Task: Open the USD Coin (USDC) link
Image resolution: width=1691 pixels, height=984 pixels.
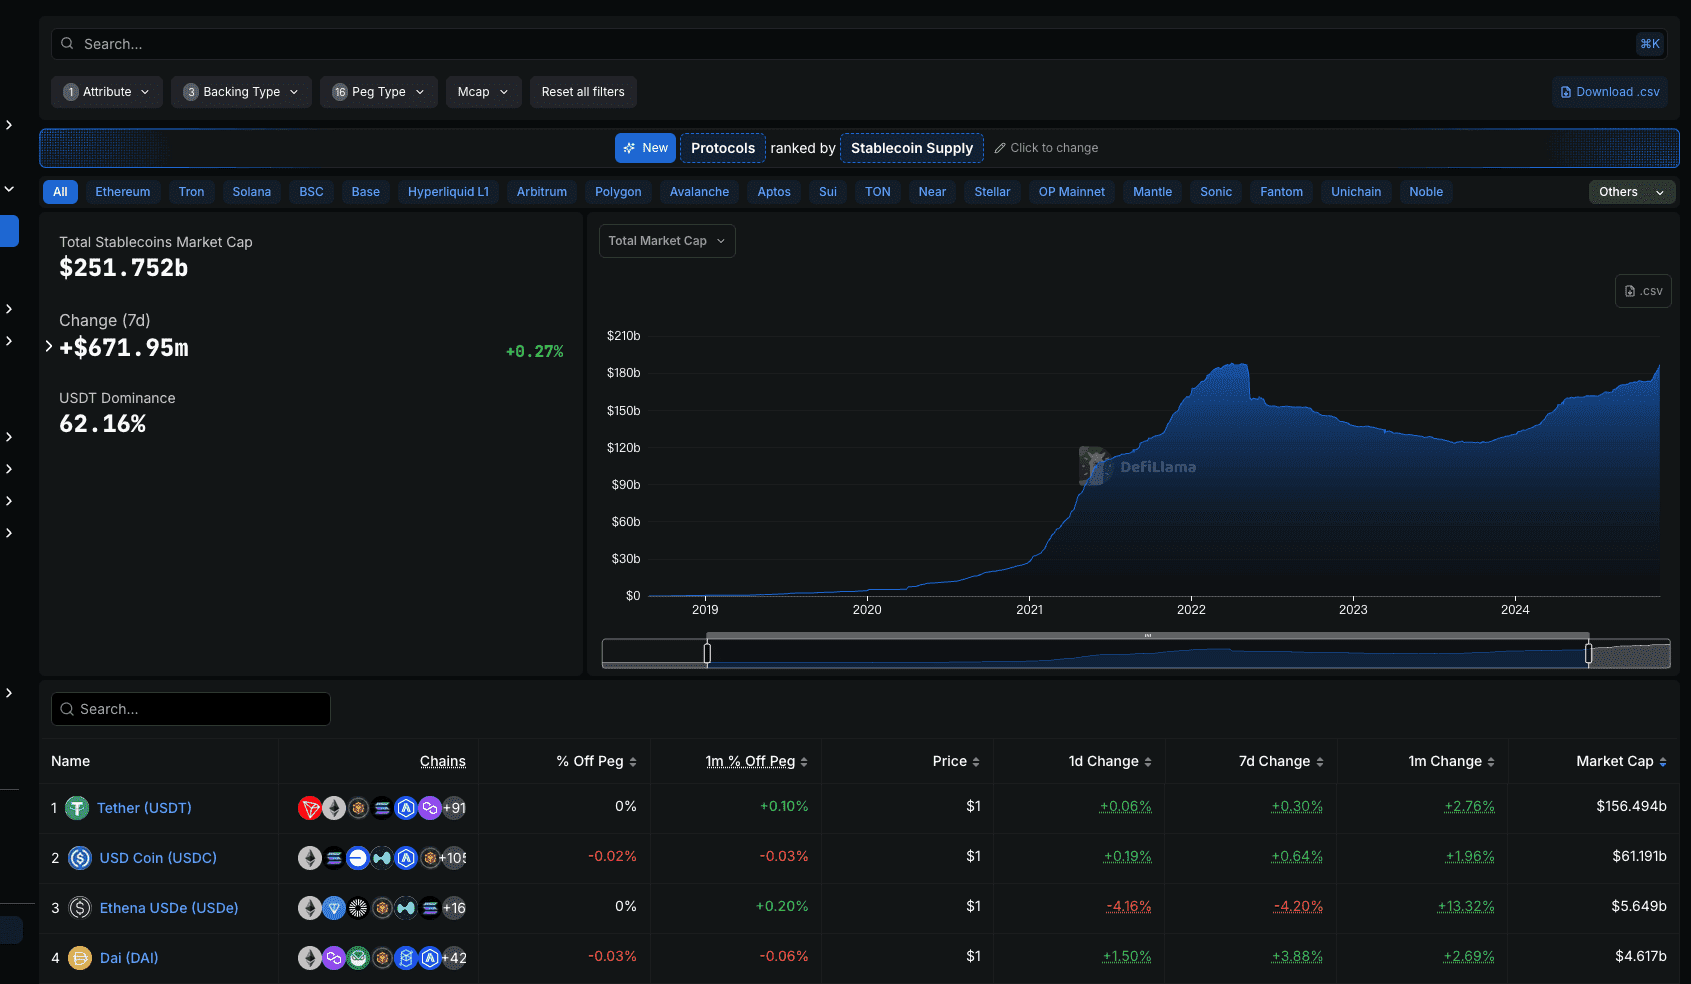Action: tap(158, 858)
